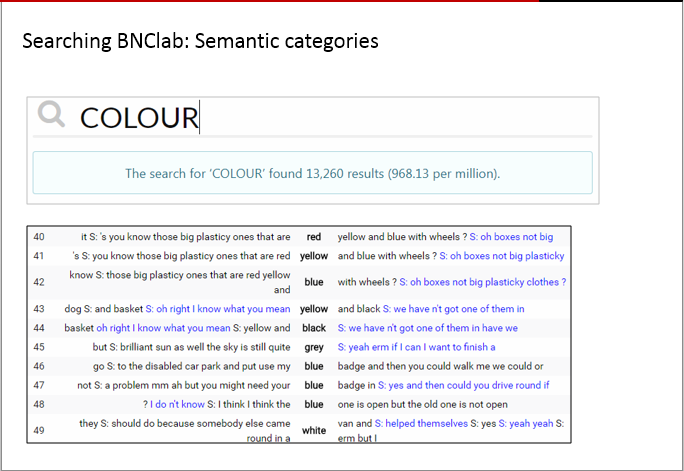Select the keyword 'blue' in row 46

(314, 366)
